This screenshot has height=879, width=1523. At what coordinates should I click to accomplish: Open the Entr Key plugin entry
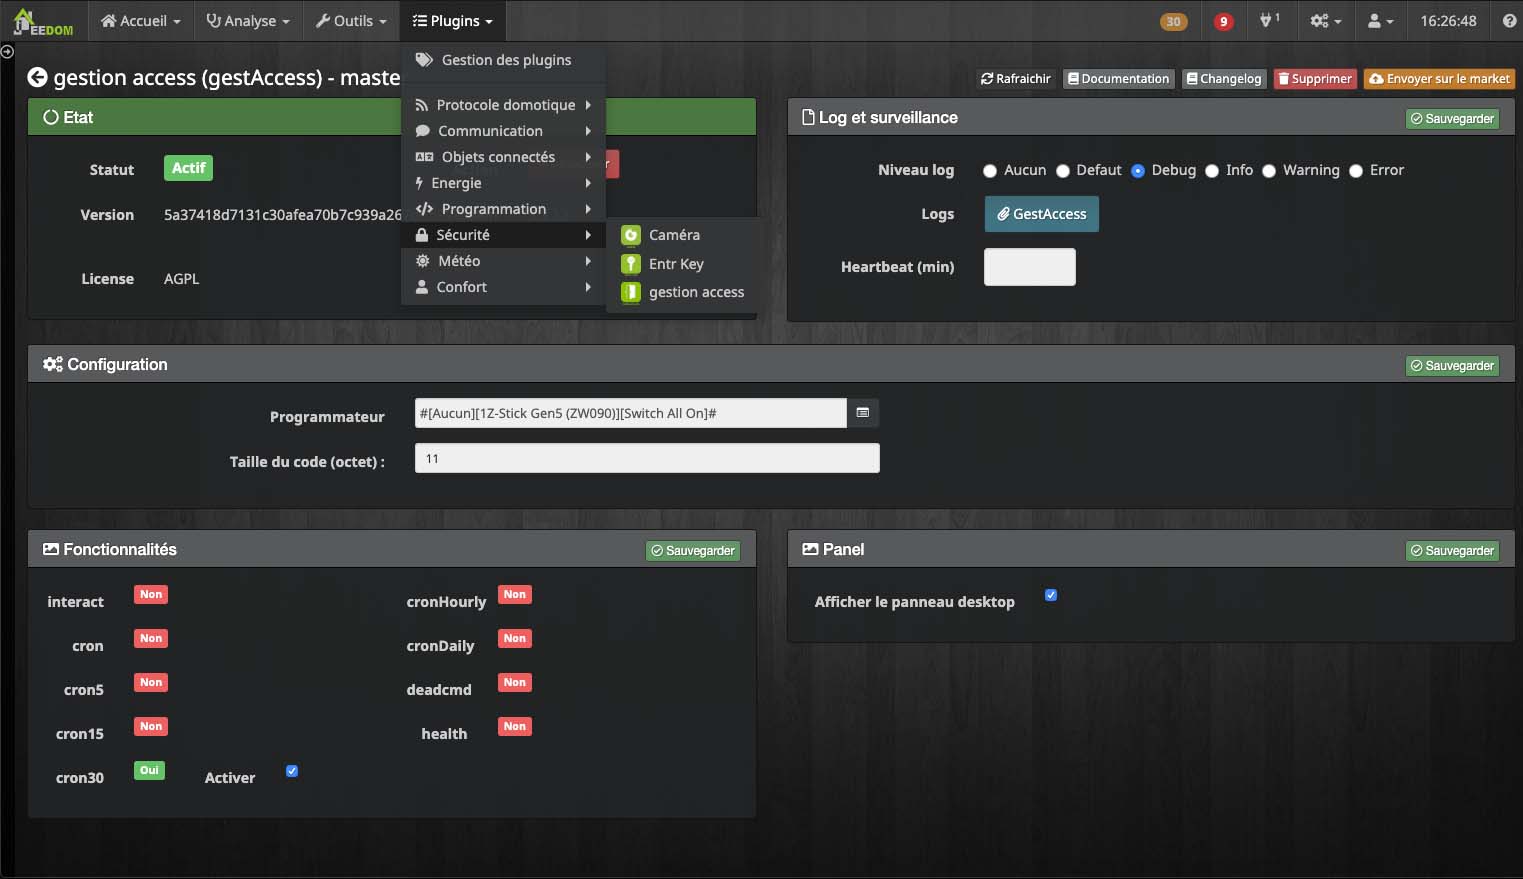click(x=685, y=264)
